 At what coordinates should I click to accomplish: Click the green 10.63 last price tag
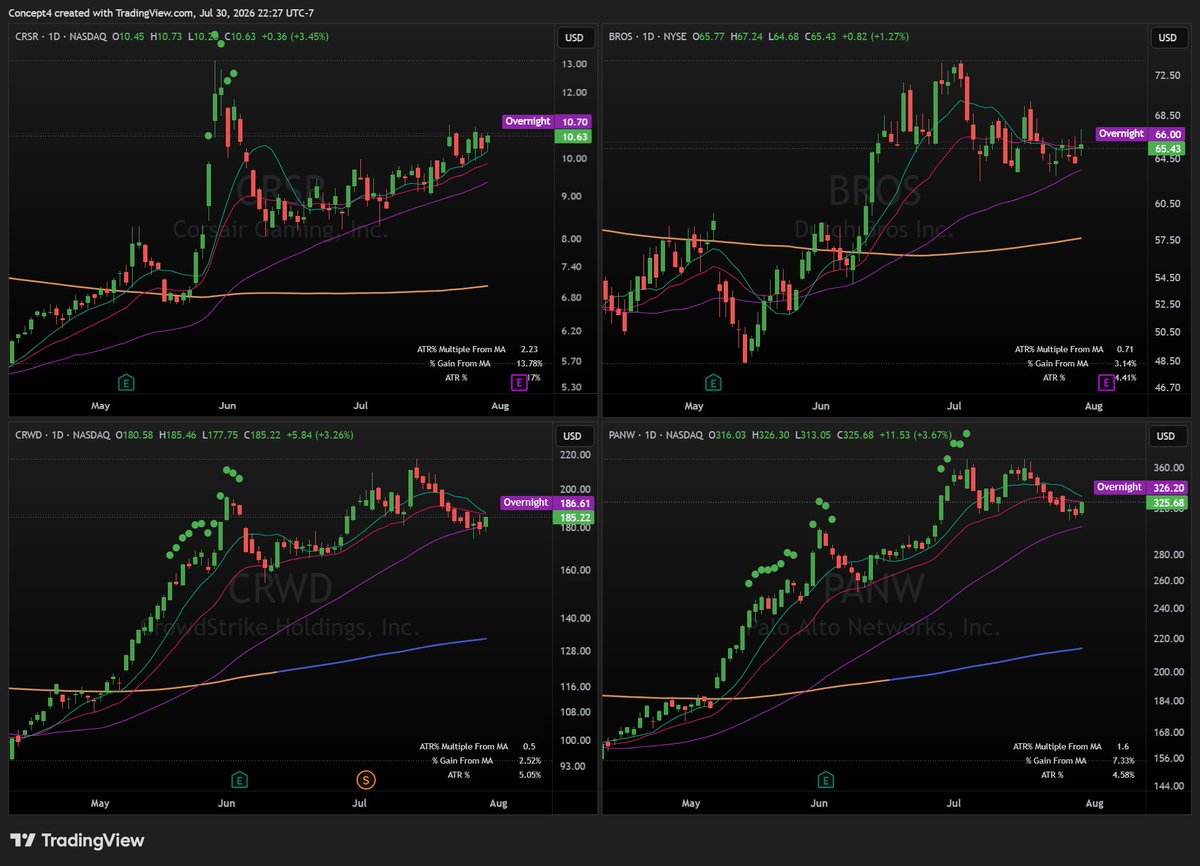click(573, 137)
